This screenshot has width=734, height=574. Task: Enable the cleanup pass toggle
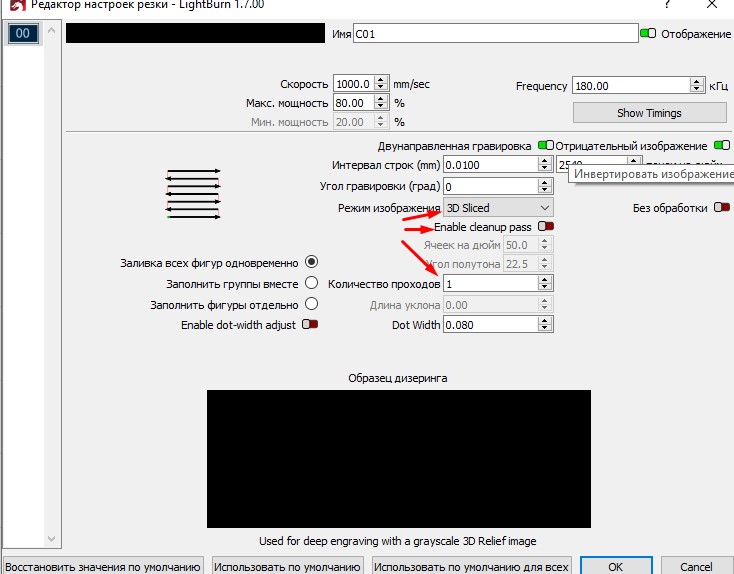click(x=545, y=227)
